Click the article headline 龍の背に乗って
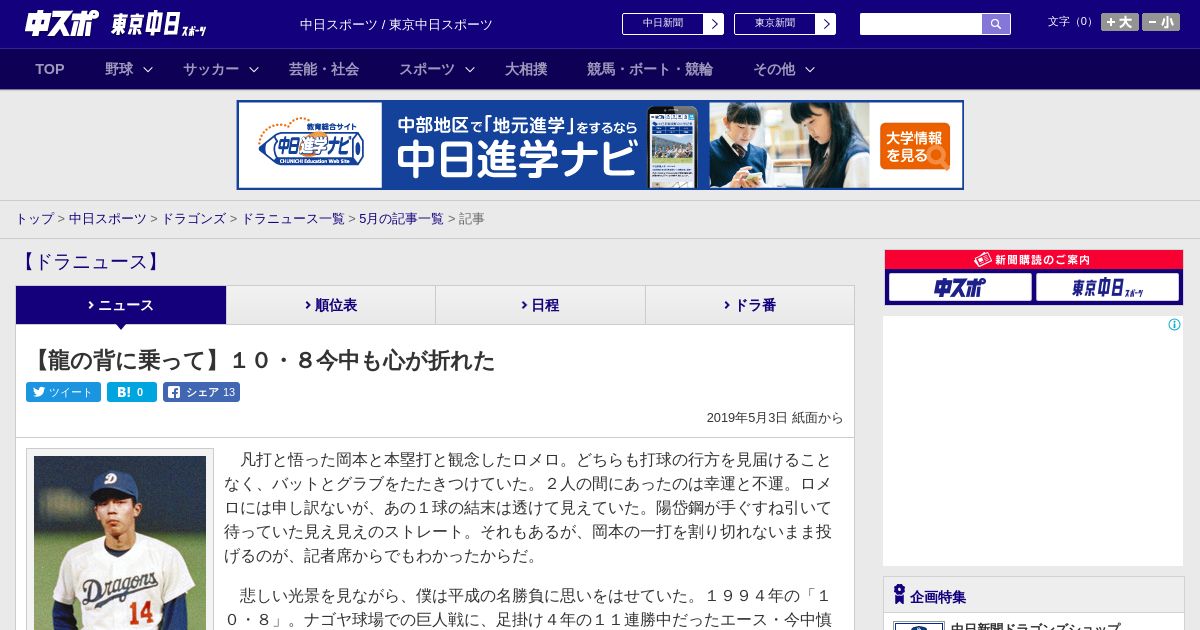This screenshot has height=630, width=1200. (262, 360)
